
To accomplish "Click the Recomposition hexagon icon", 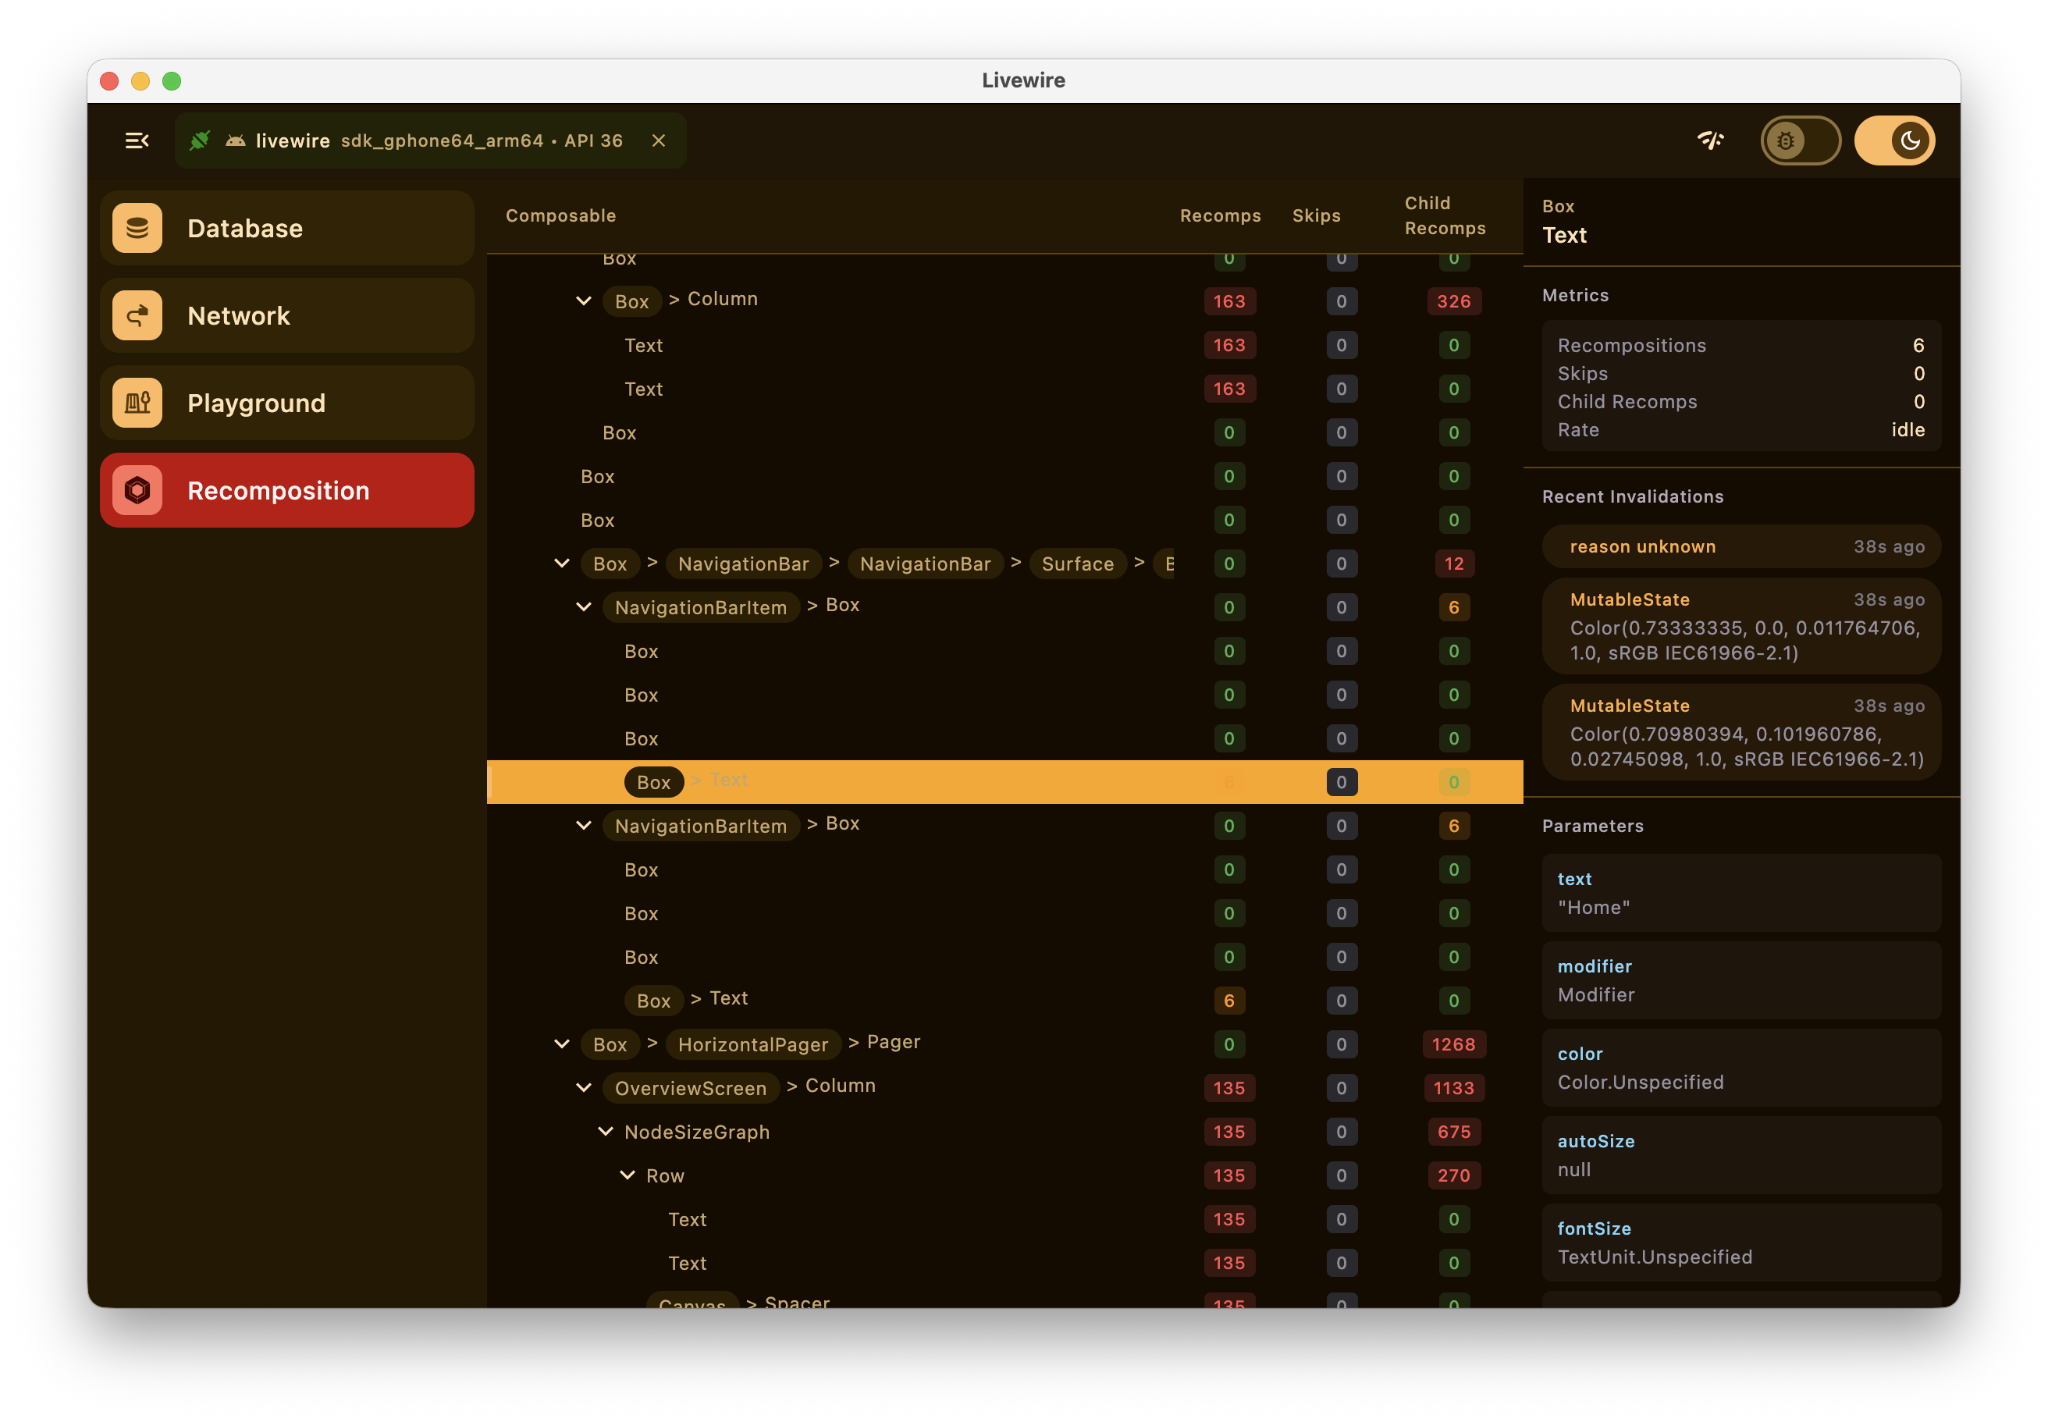I will click(x=138, y=490).
